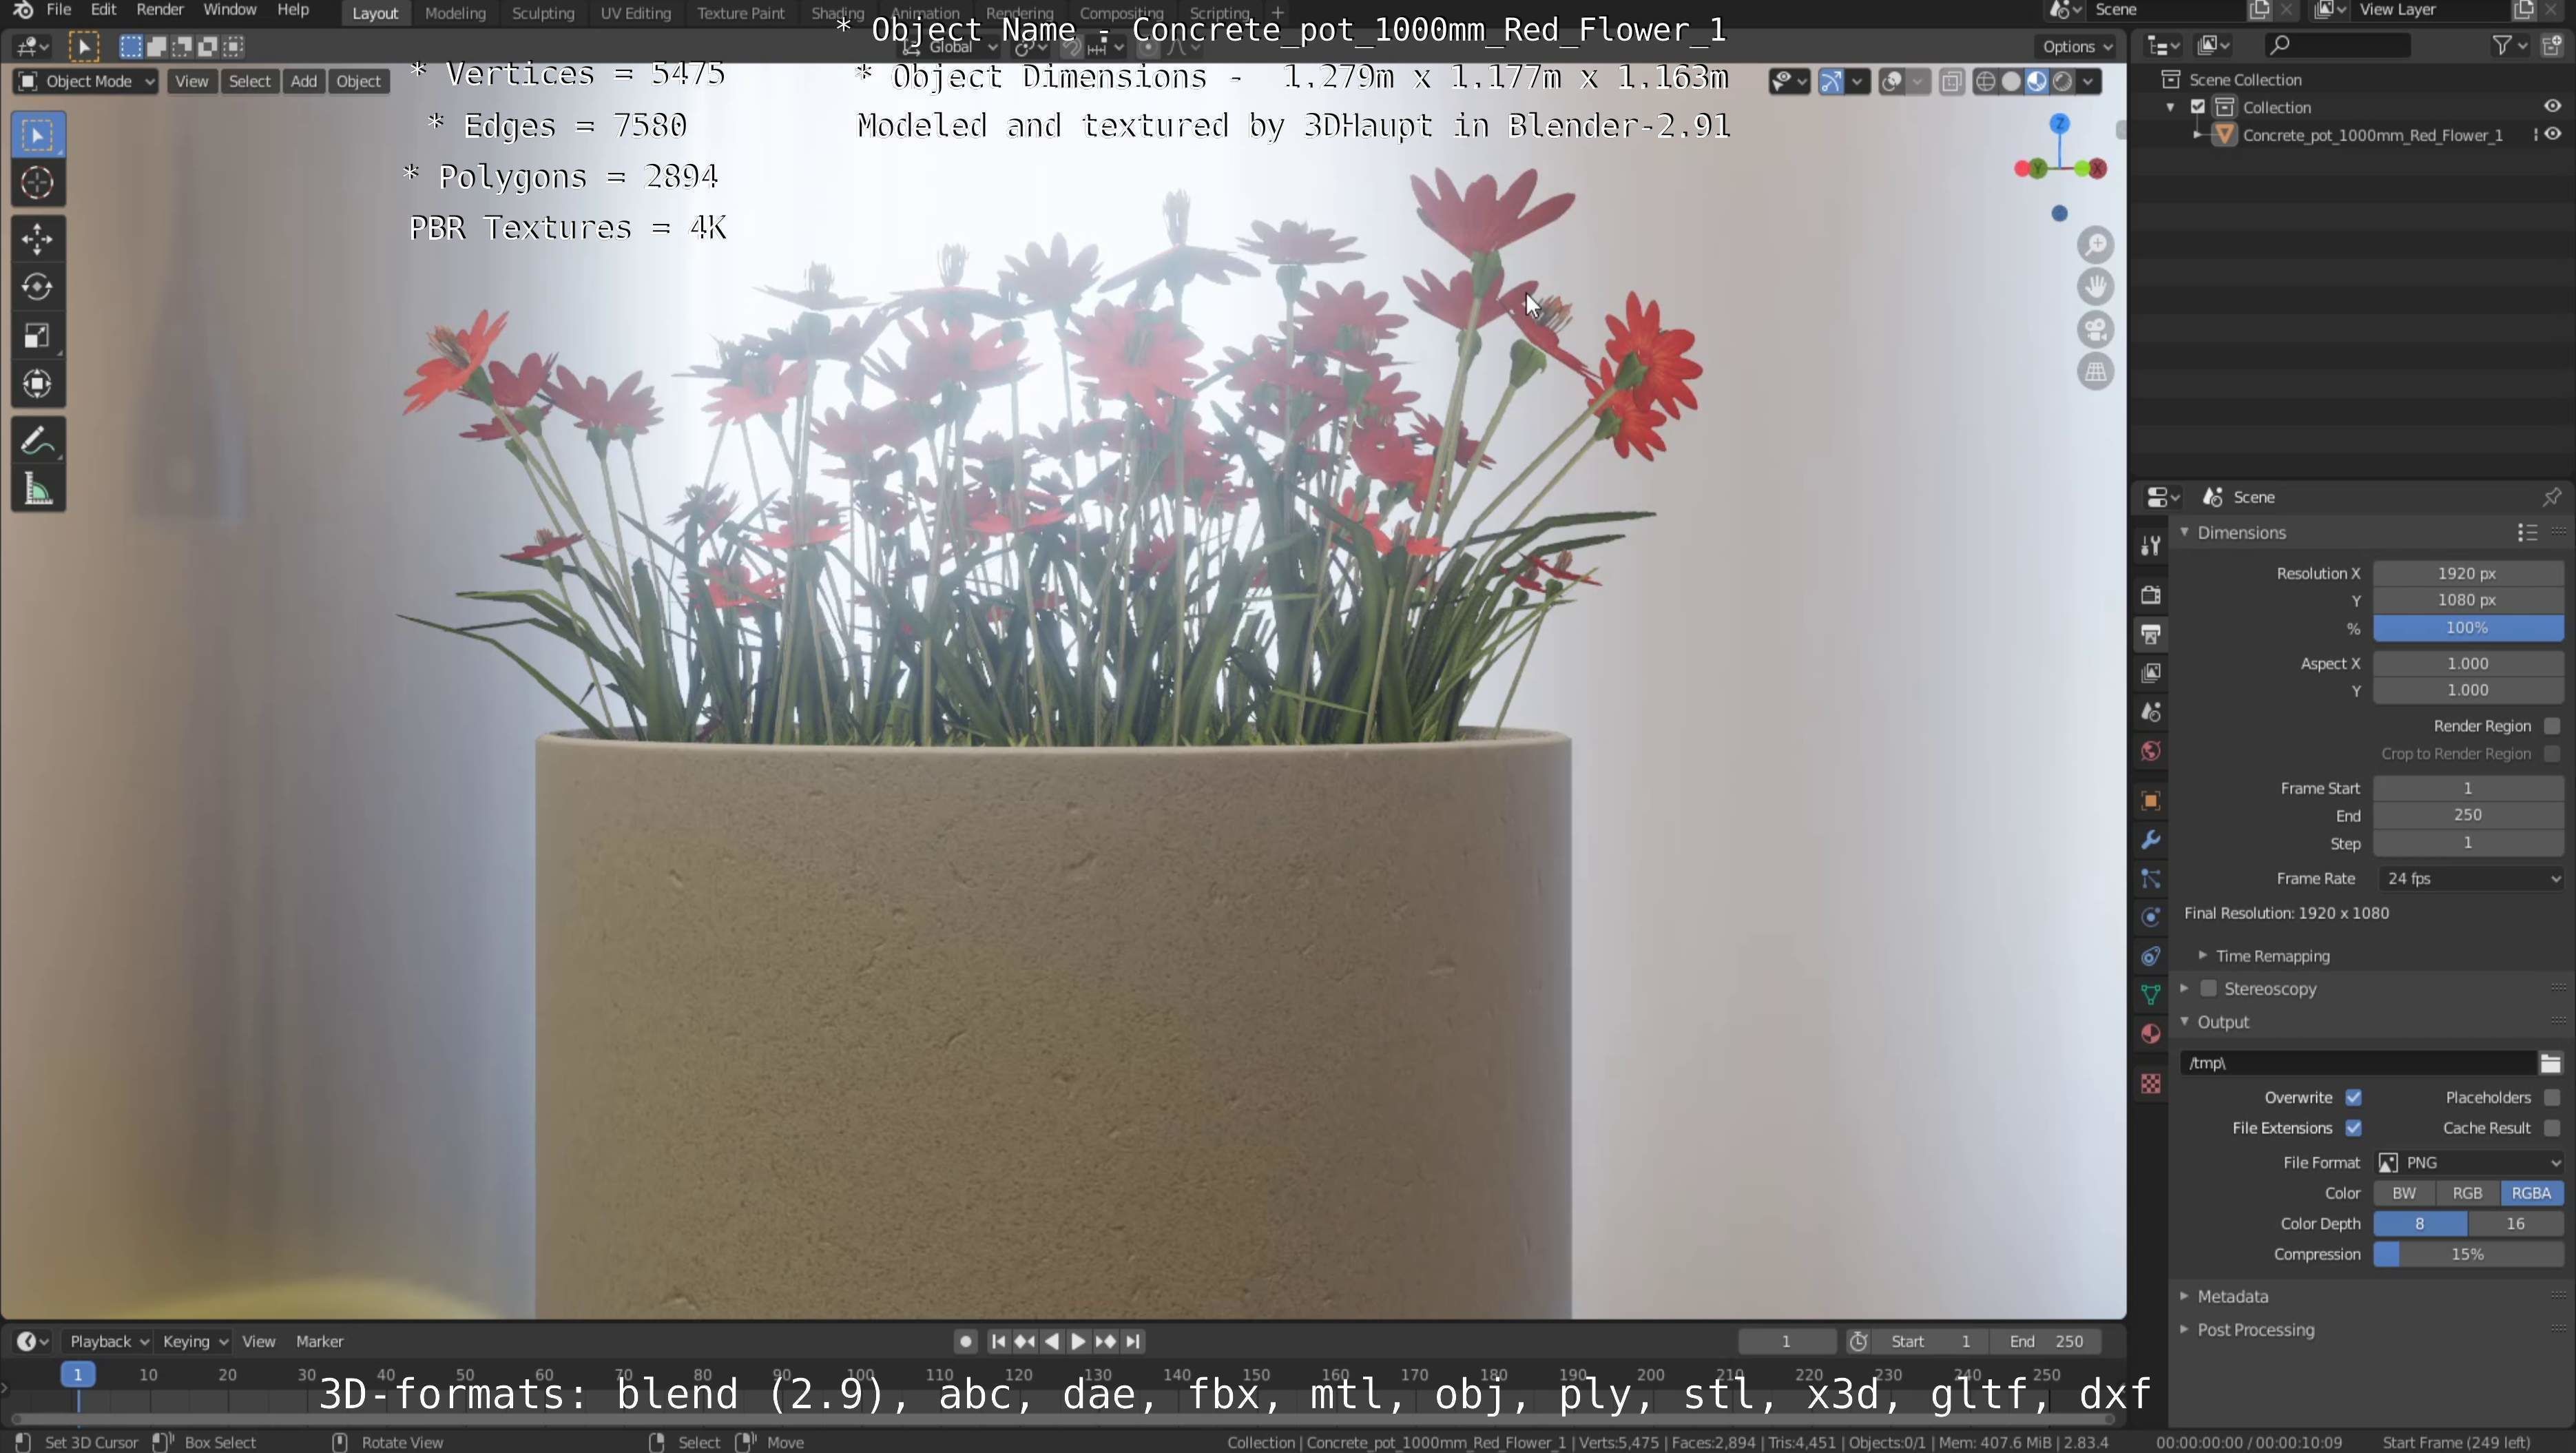Image resolution: width=2576 pixels, height=1453 pixels.
Task: Switch to the UV Editing workspace tab
Action: [635, 13]
